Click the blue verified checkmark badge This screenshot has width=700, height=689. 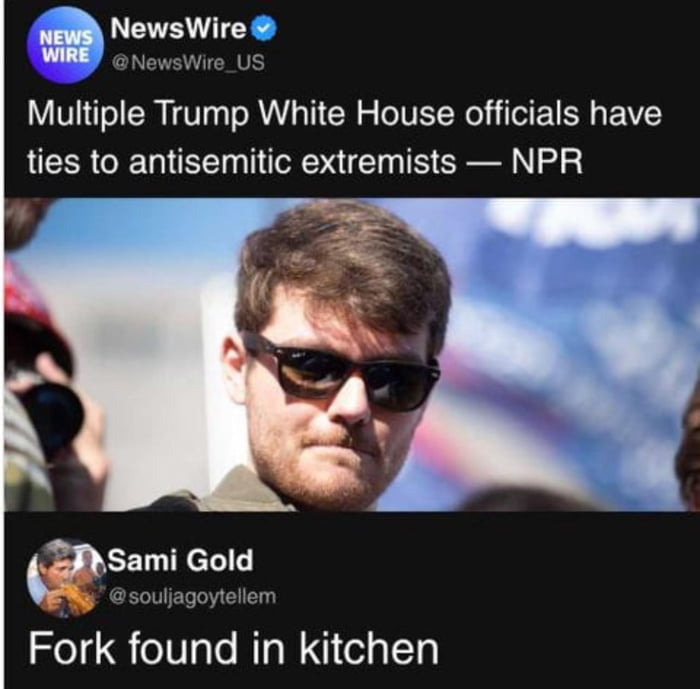[x=264, y=30]
